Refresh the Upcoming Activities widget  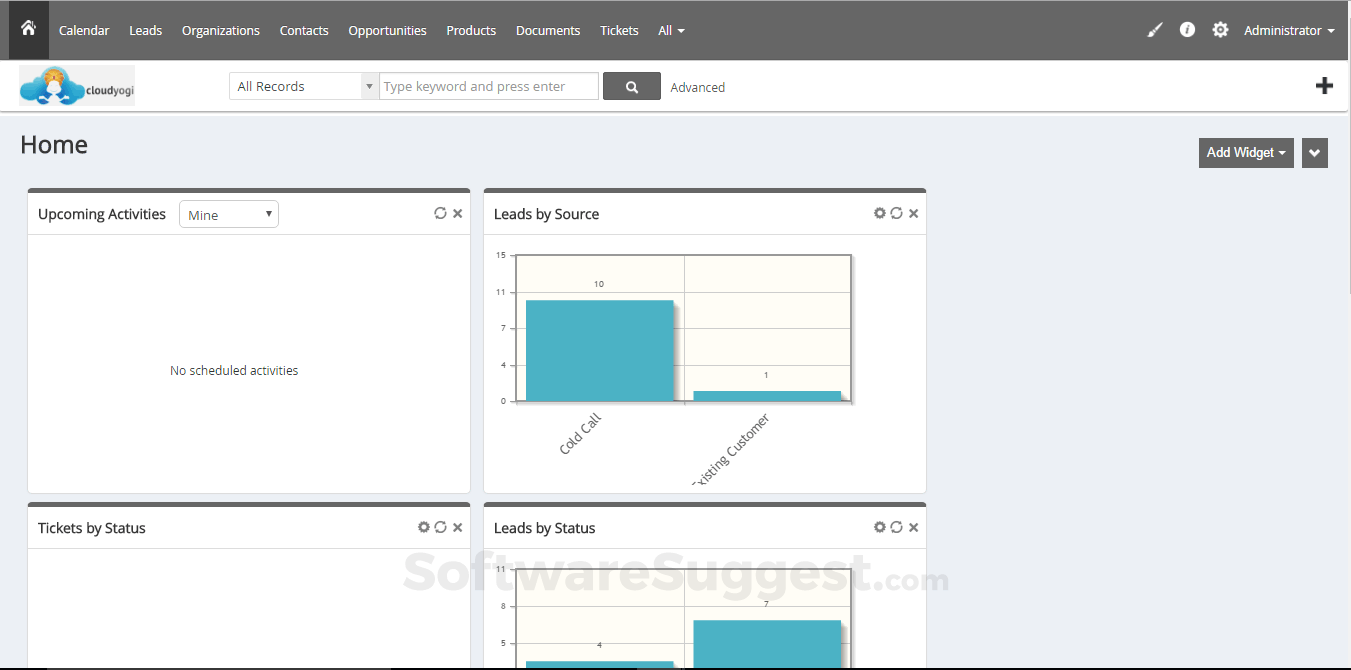pyautogui.click(x=440, y=213)
